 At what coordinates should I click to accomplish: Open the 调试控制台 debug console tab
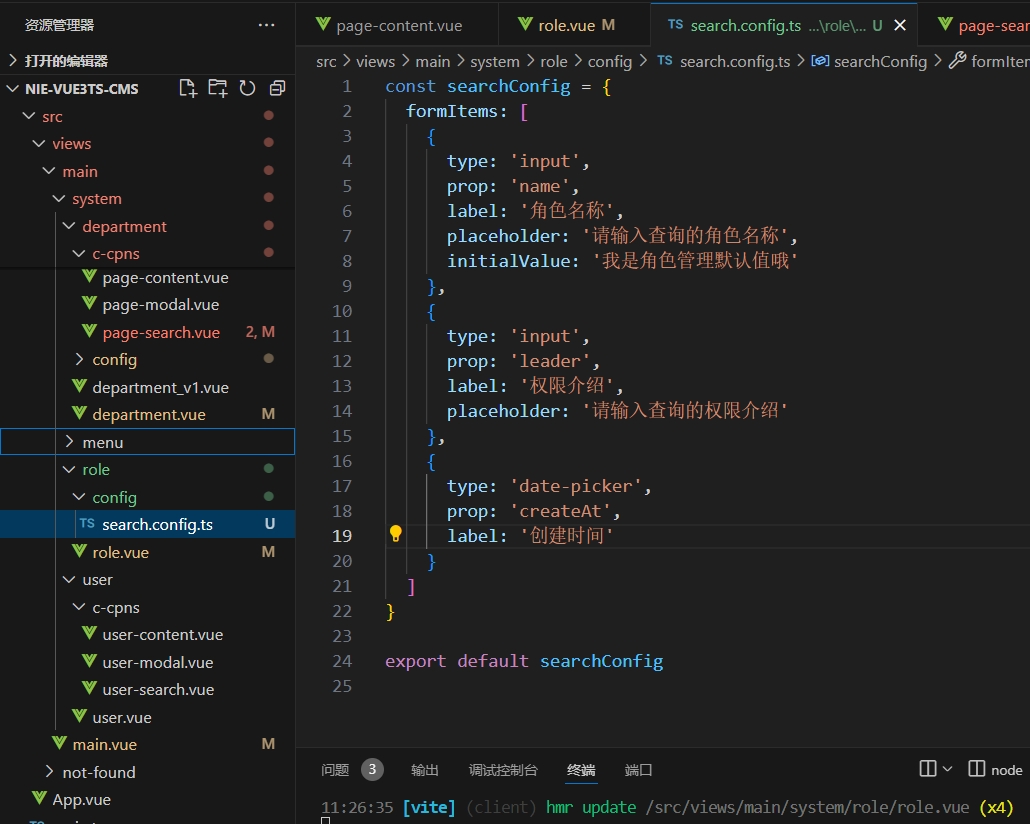point(503,769)
